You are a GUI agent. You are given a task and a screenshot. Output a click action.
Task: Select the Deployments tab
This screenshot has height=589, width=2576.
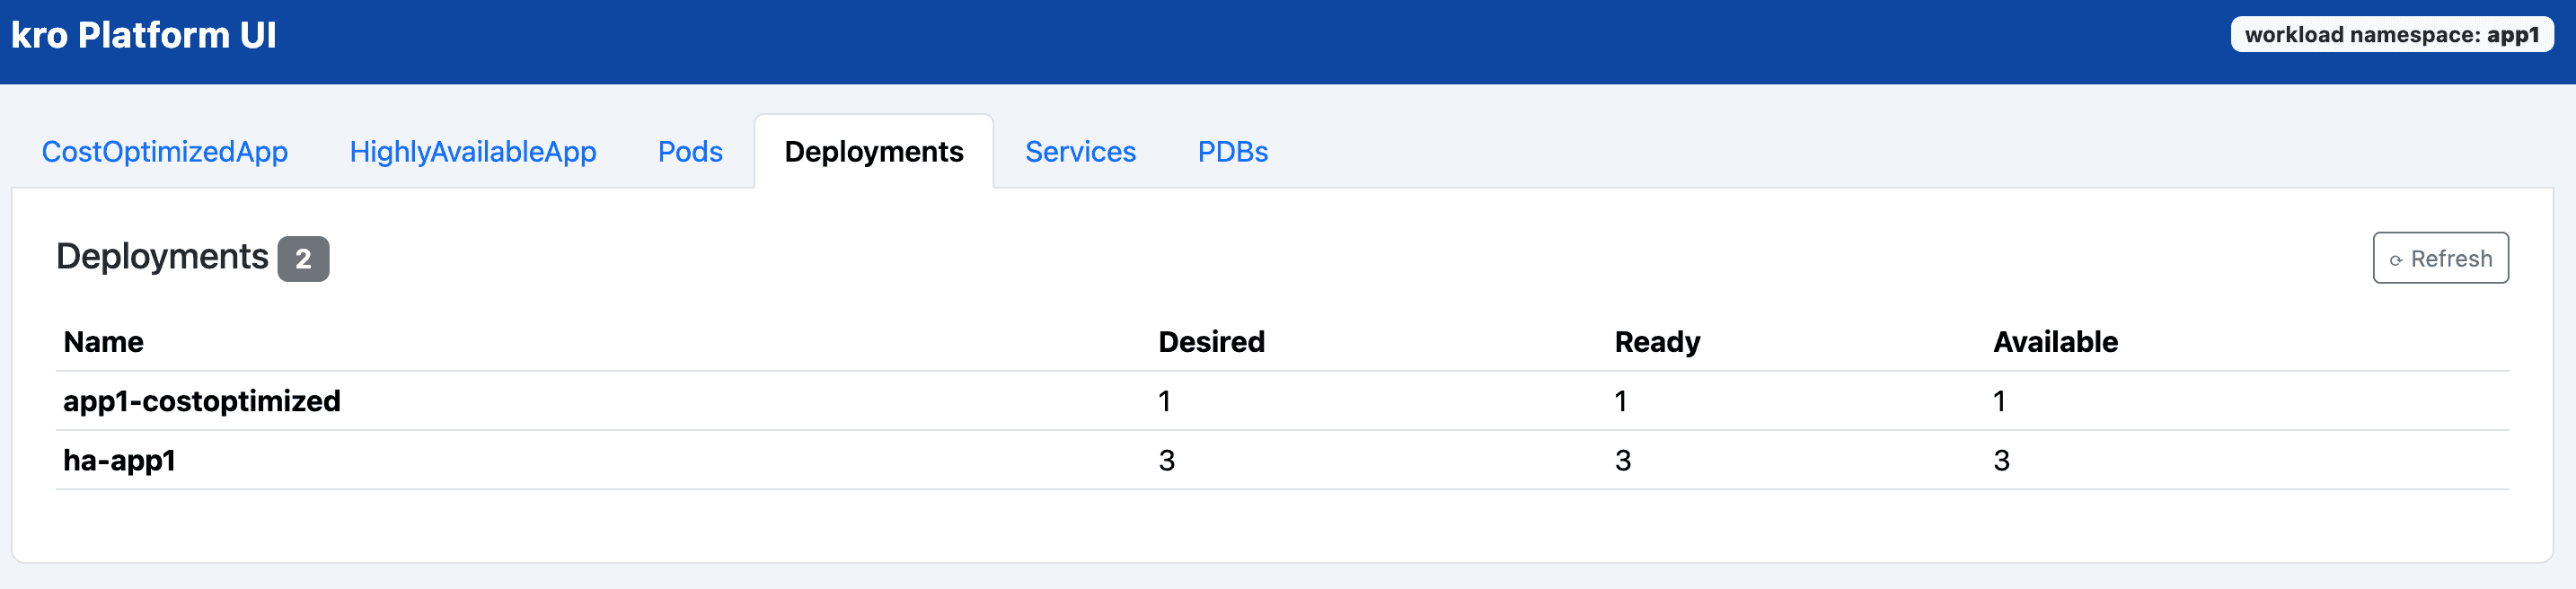coord(873,151)
